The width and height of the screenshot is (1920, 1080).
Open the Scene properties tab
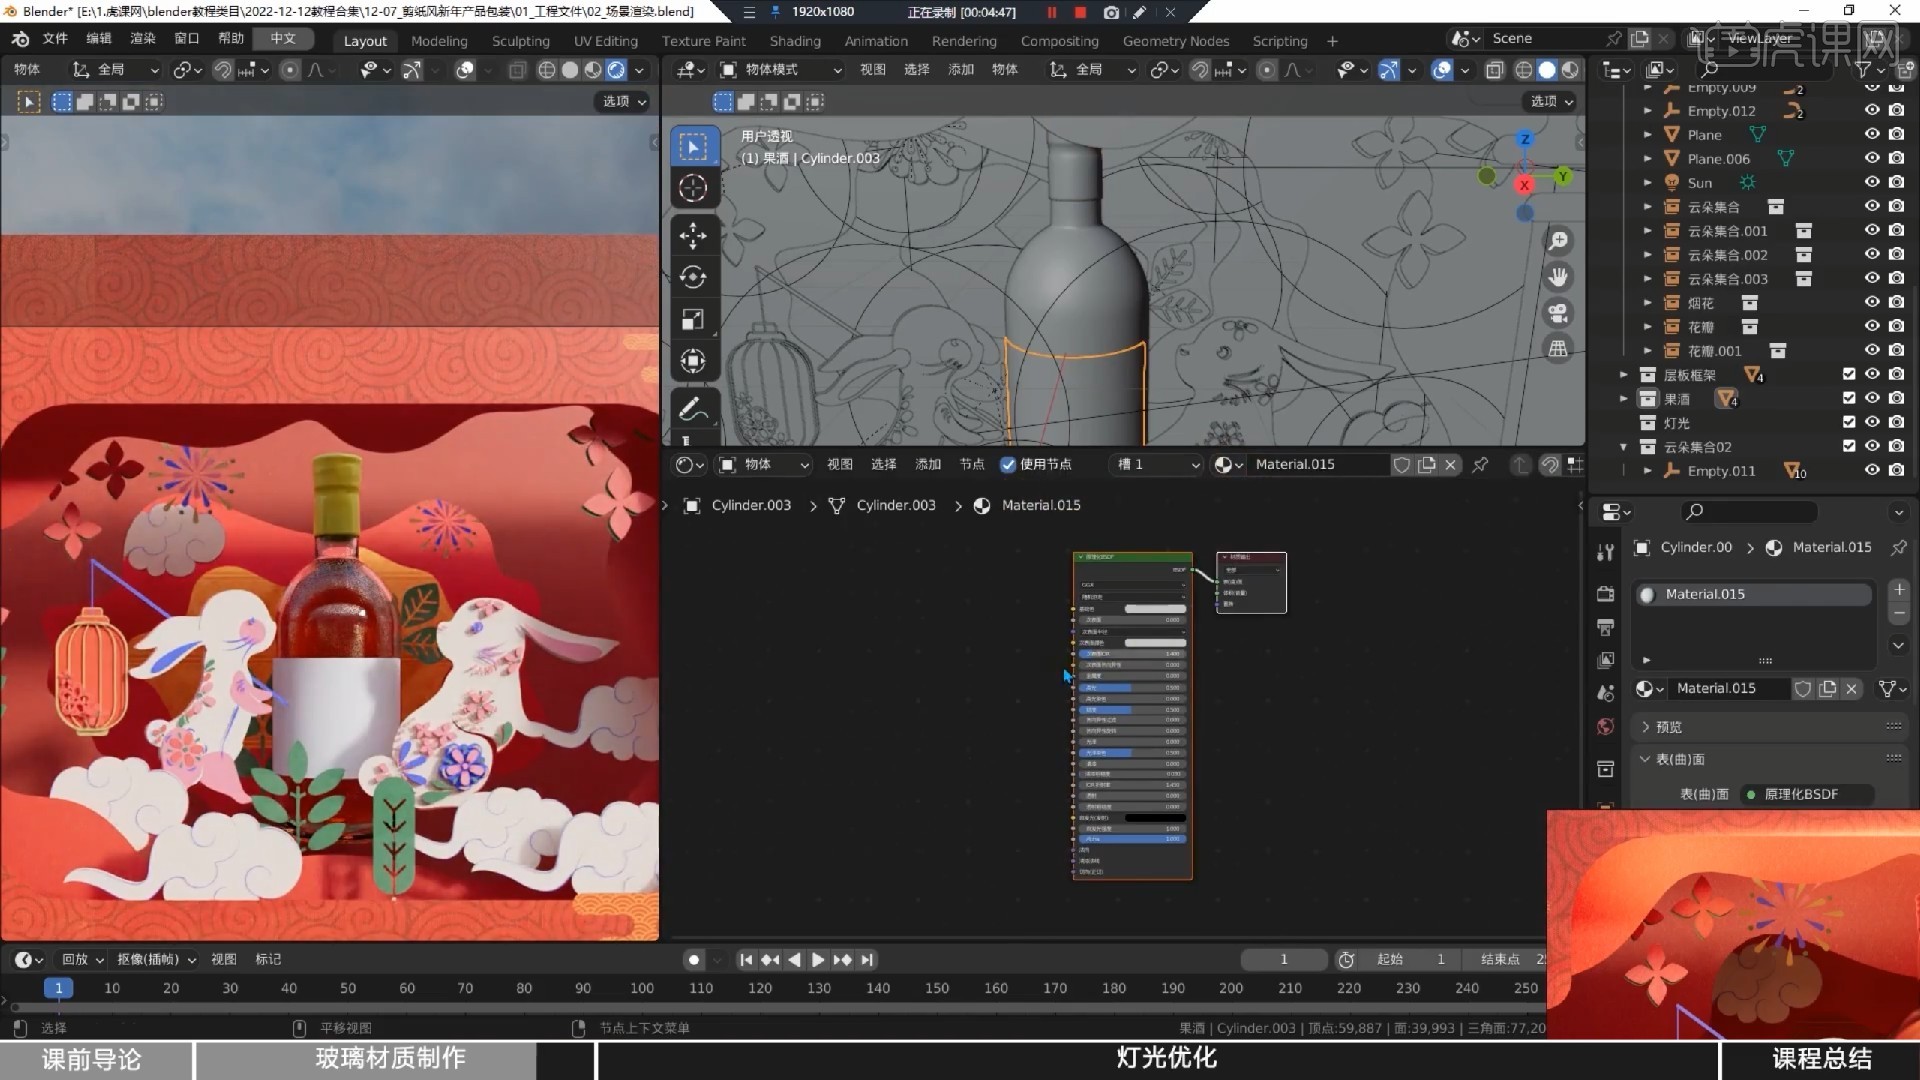click(x=1606, y=693)
